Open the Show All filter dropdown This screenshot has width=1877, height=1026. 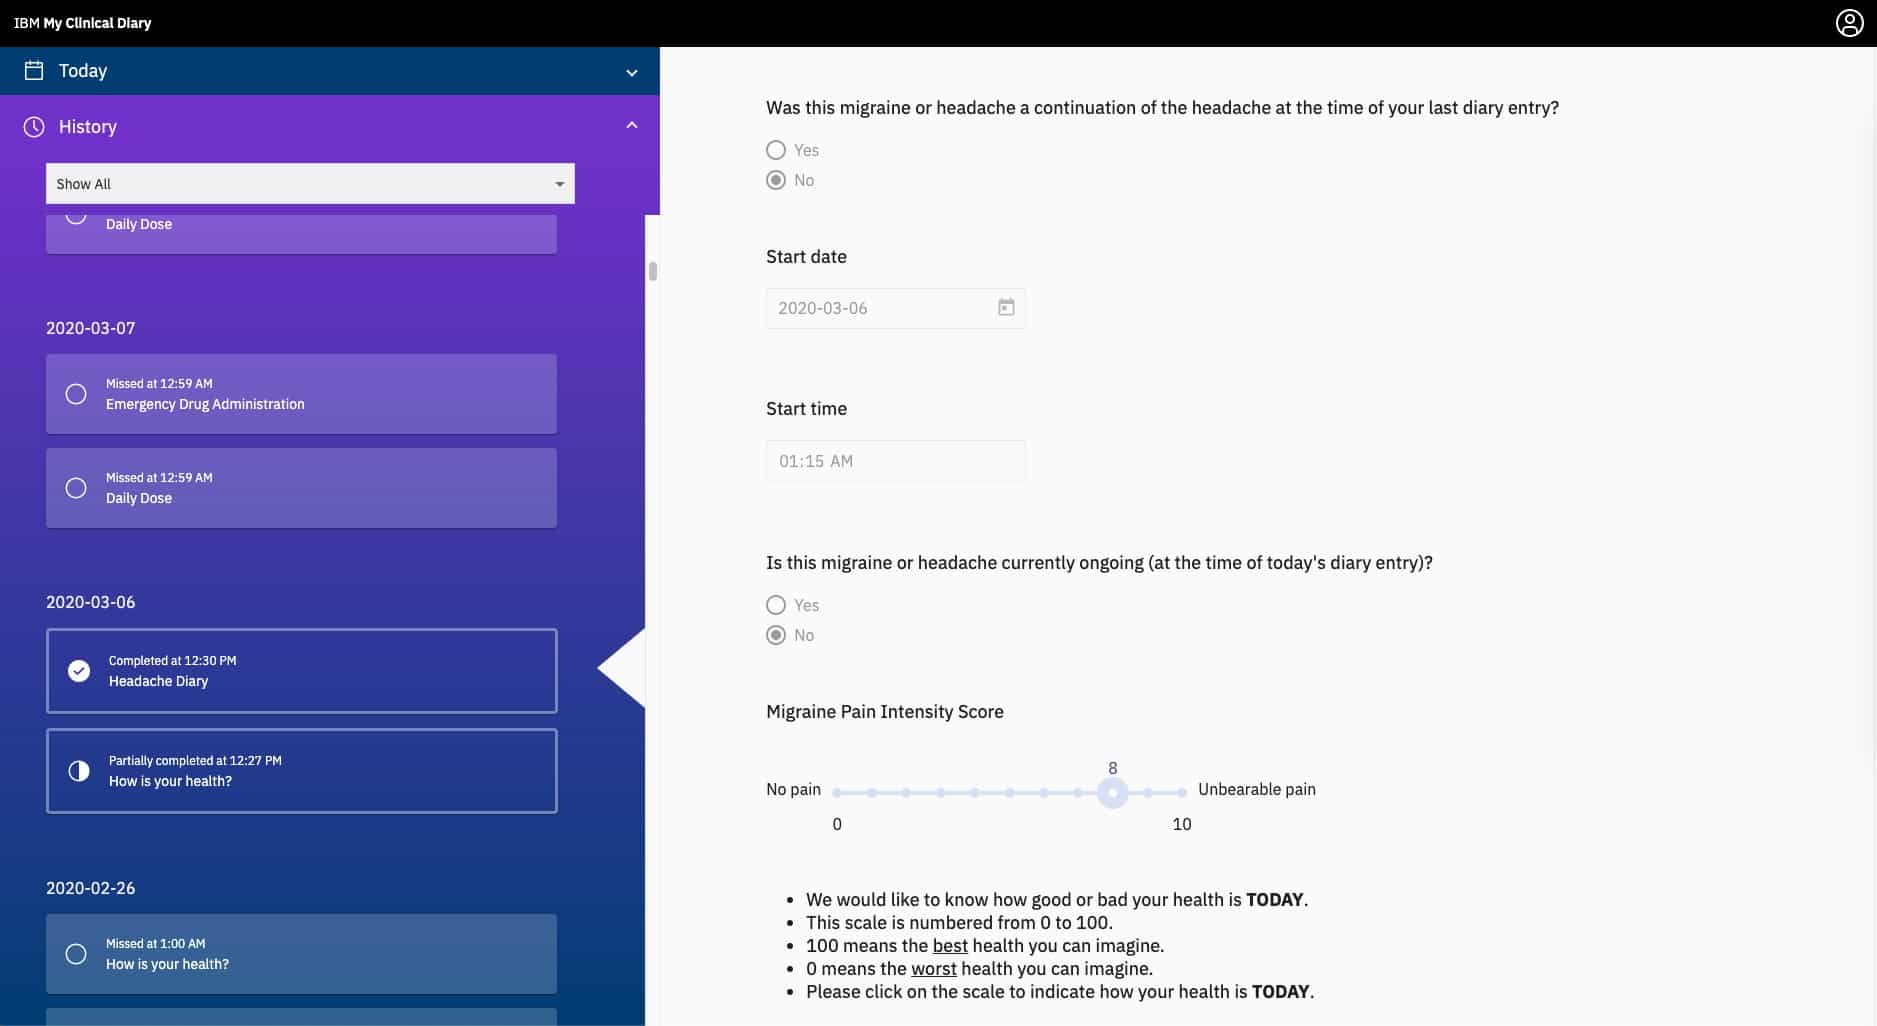coord(310,184)
